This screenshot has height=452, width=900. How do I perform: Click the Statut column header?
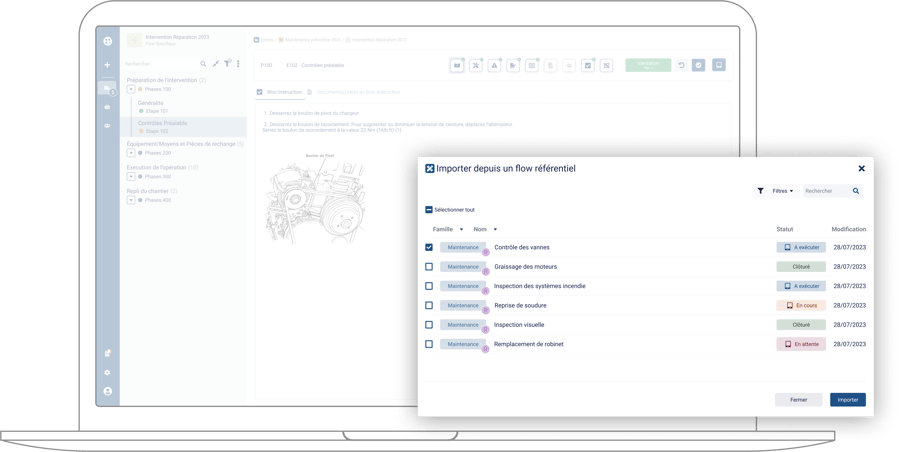[x=785, y=229]
